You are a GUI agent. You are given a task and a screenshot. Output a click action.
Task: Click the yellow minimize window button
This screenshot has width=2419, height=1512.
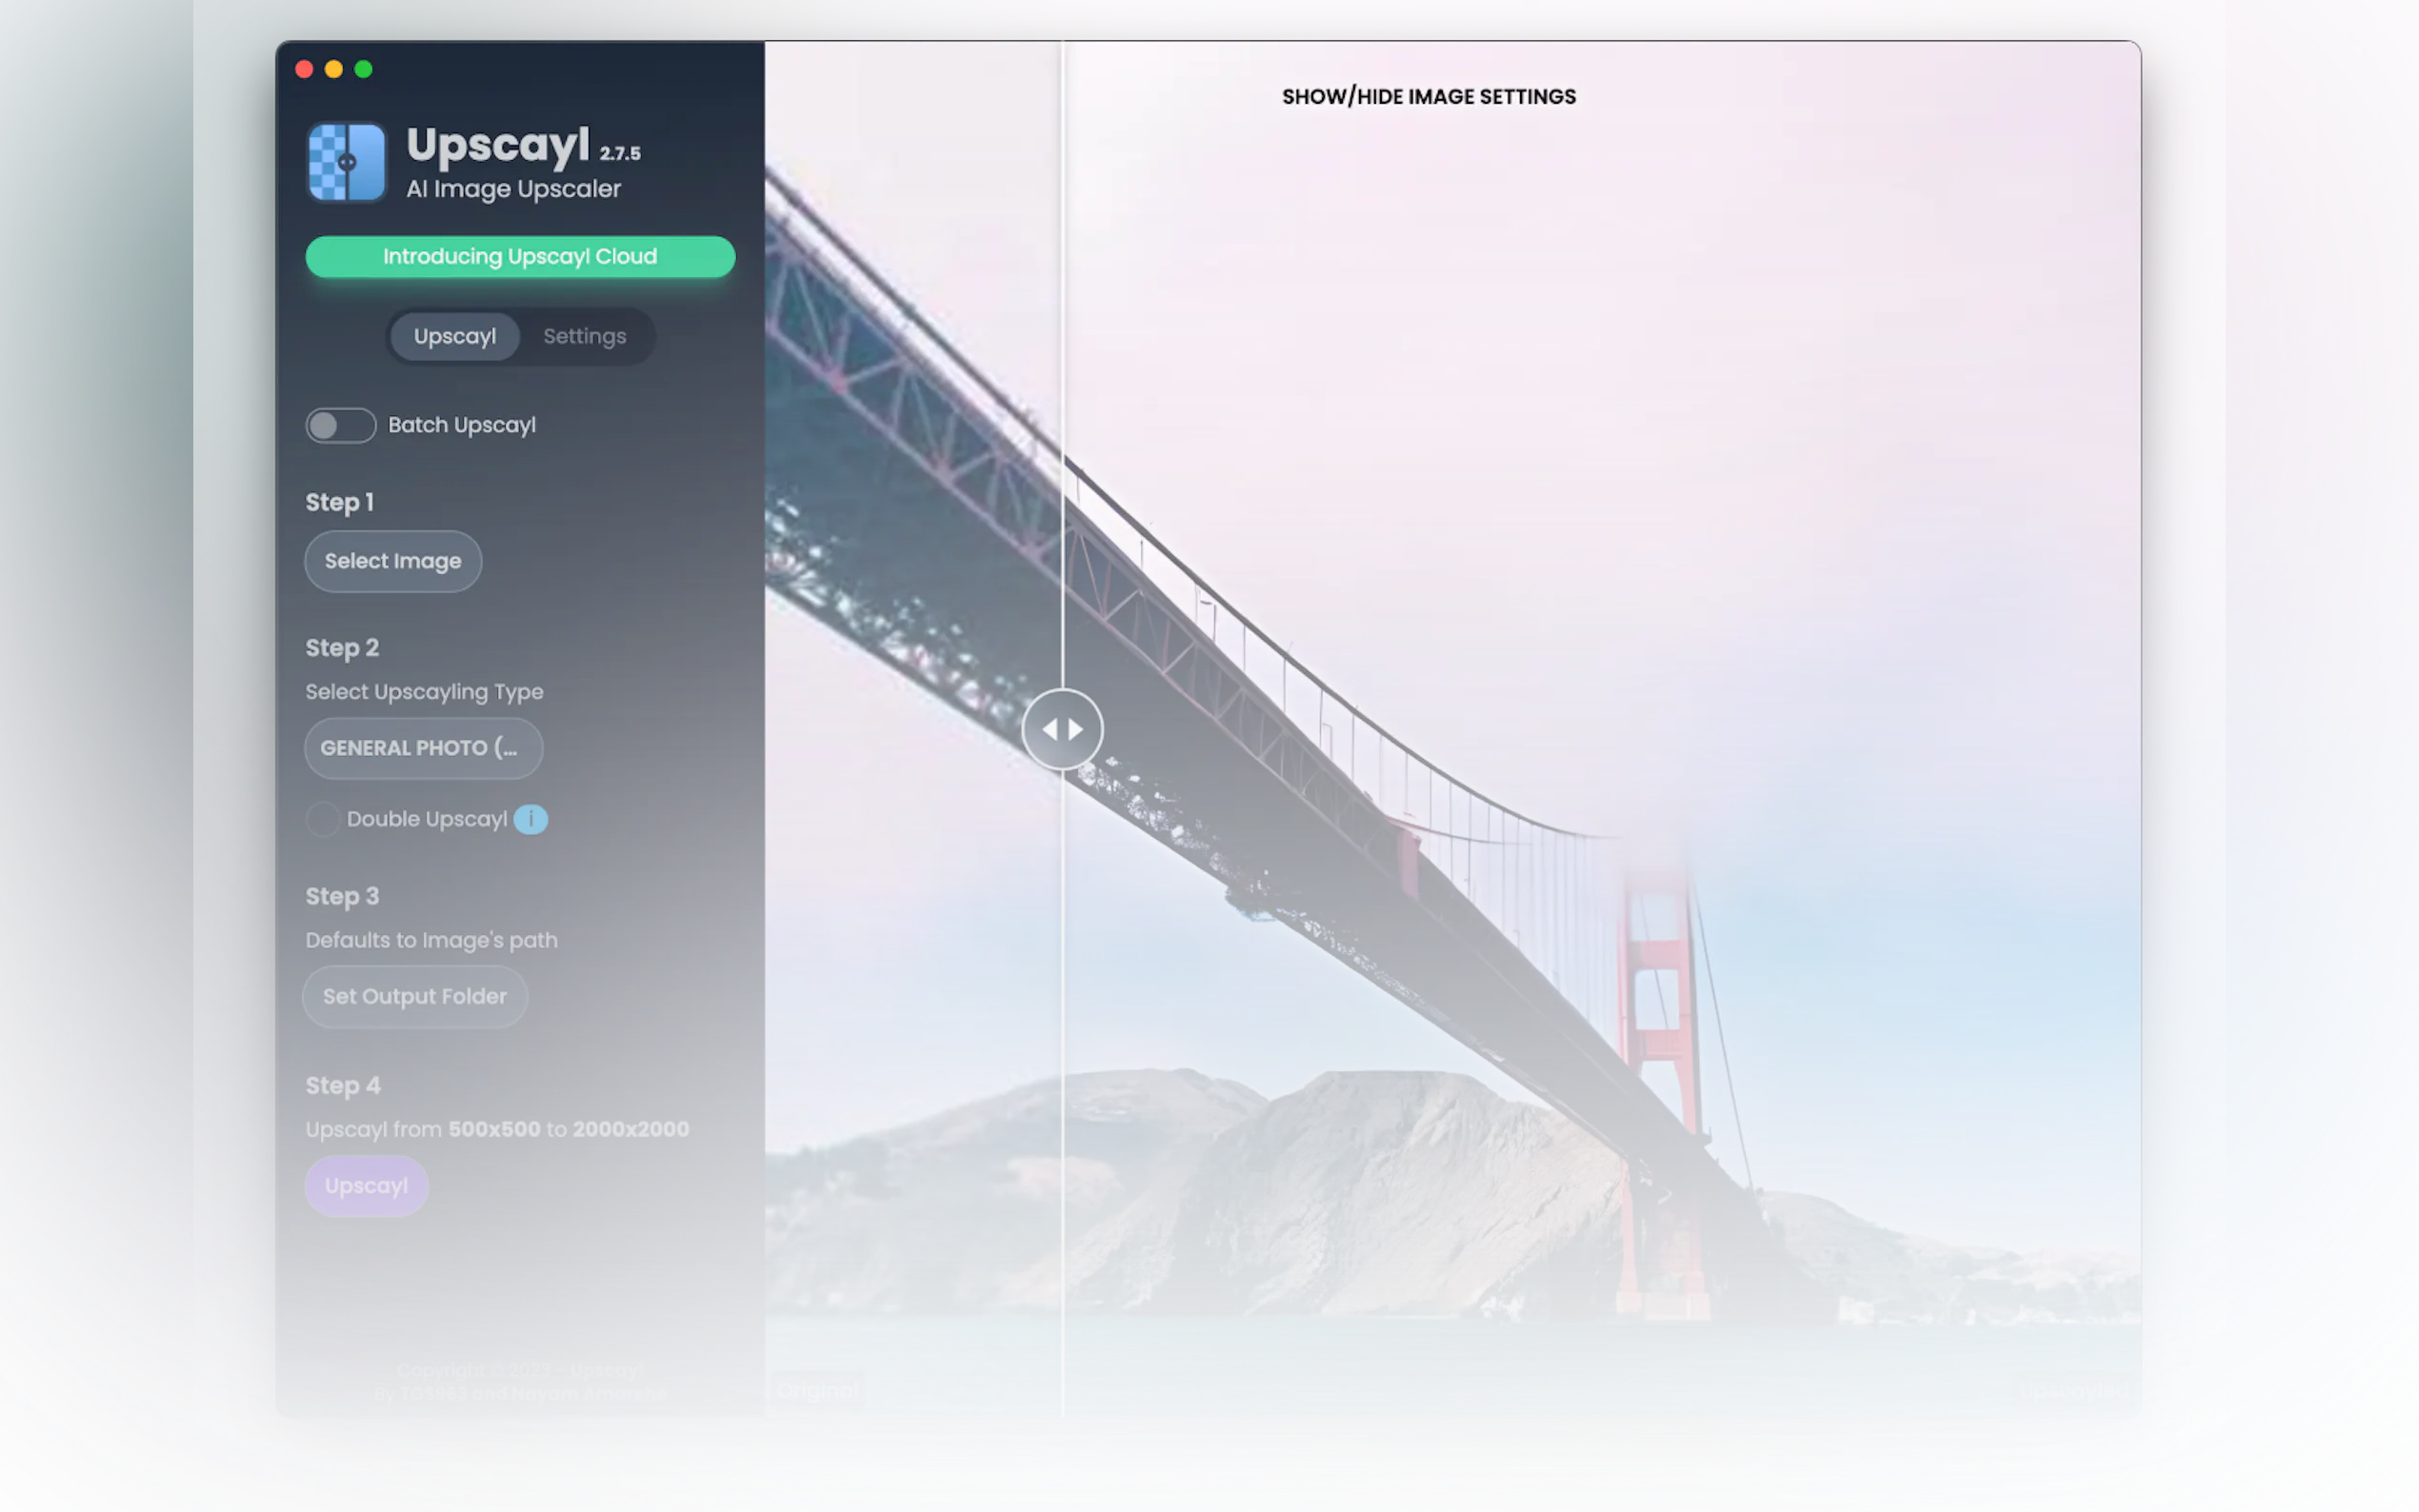(x=334, y=69)
